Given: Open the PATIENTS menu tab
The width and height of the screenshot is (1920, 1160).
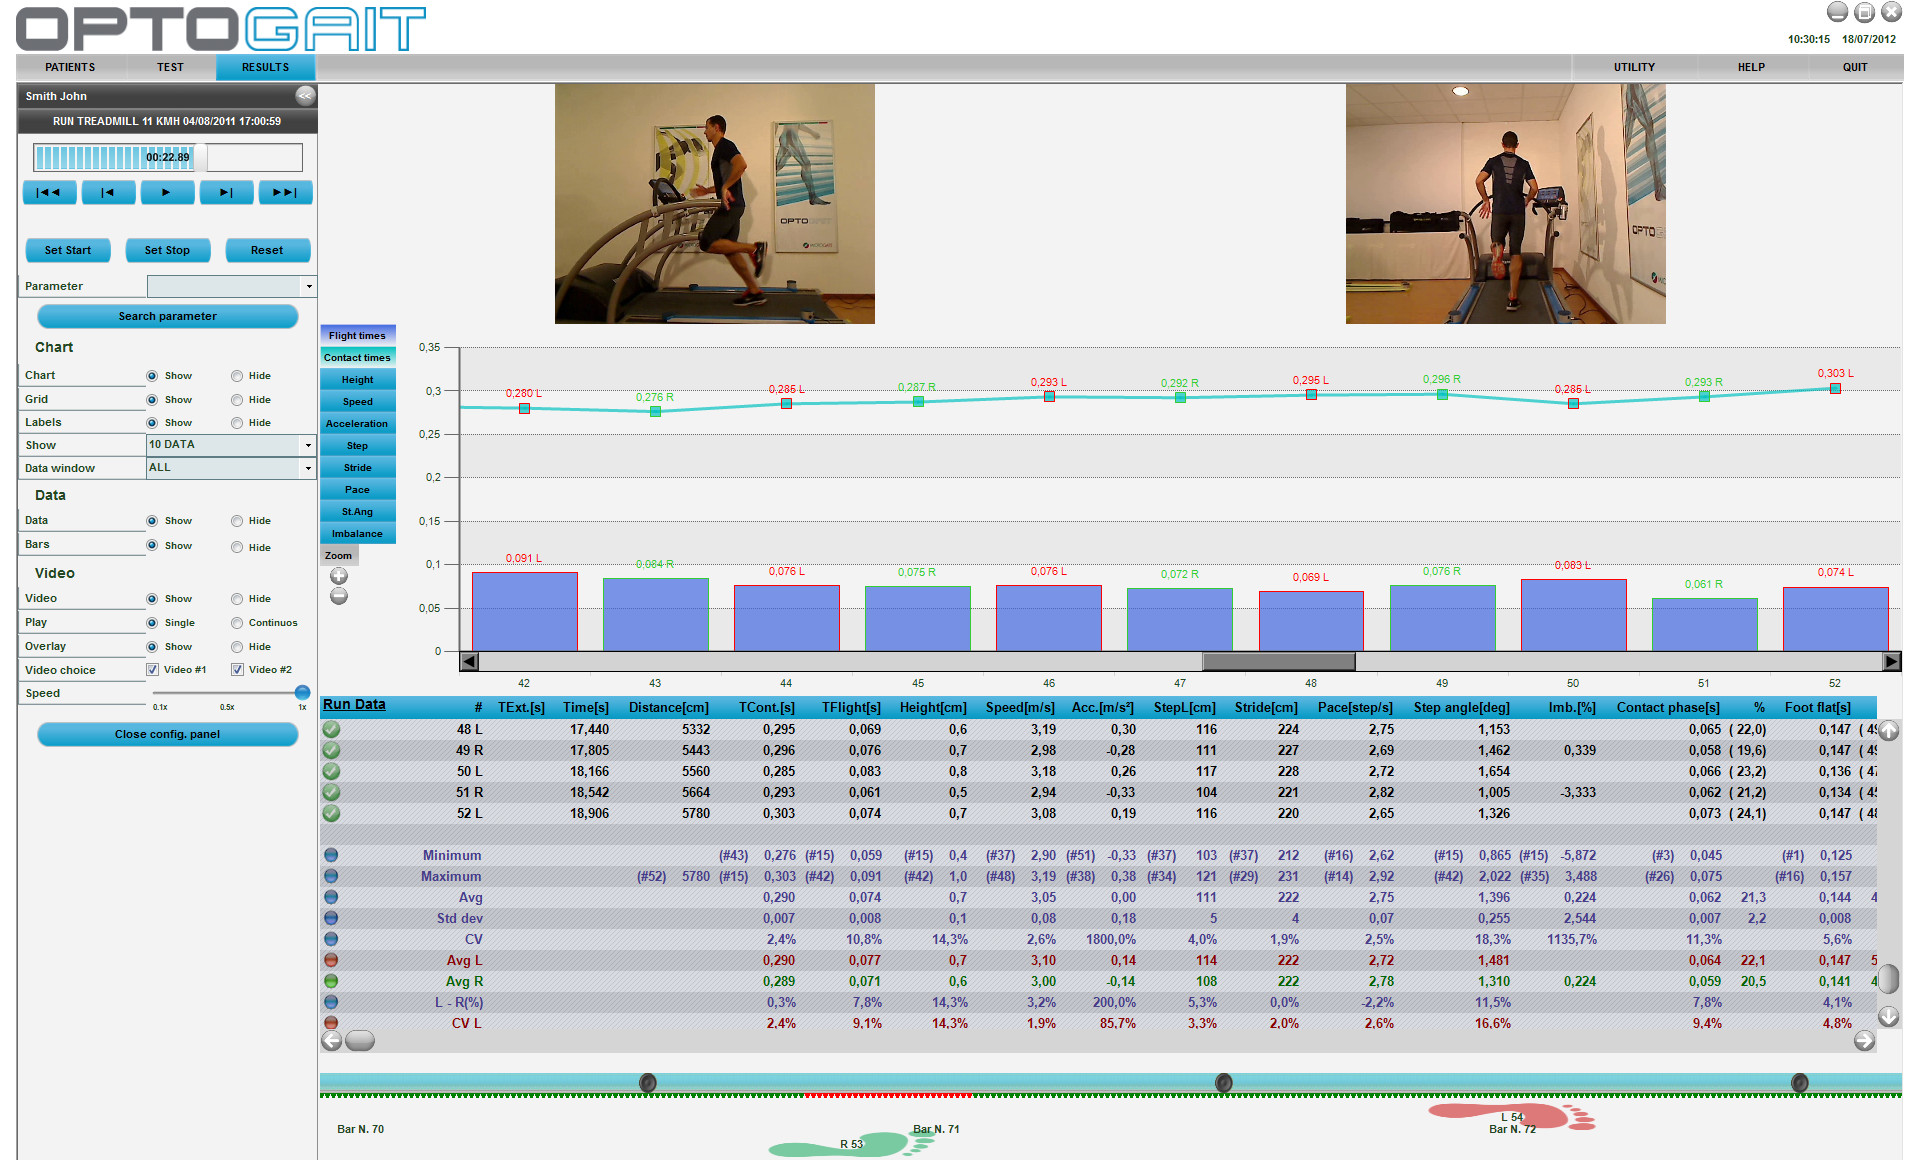Looking at the screenshot, I should (x=70, y=67).
